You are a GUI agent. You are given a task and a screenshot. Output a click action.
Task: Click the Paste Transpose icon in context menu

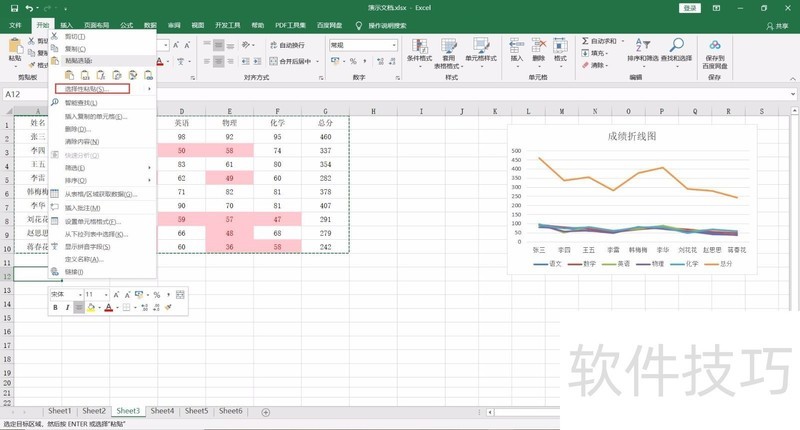click(x=117, y=75)
